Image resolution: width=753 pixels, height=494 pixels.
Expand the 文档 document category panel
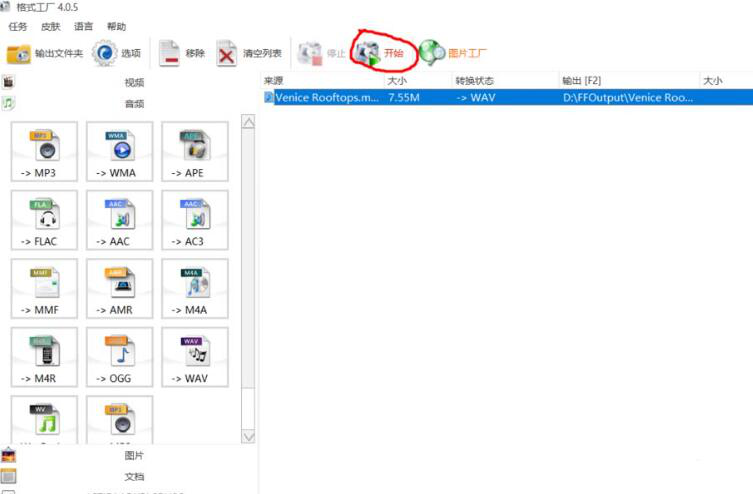click(x=134, y=477)
